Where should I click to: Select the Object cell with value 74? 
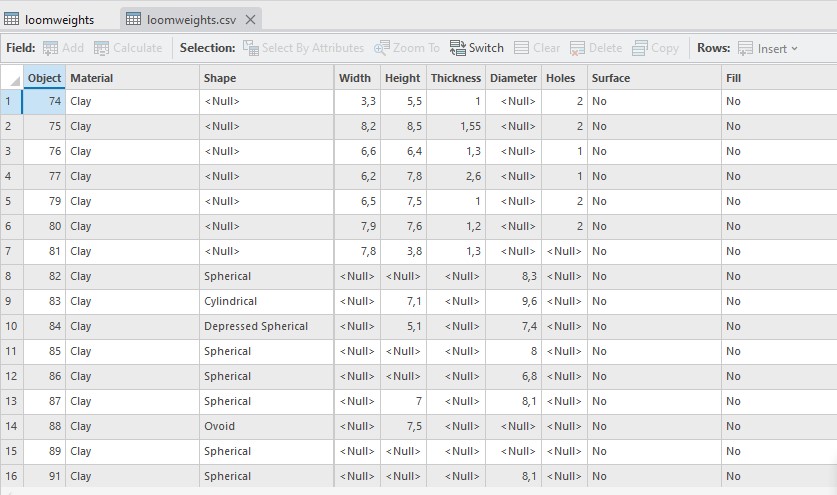(44, 101)
